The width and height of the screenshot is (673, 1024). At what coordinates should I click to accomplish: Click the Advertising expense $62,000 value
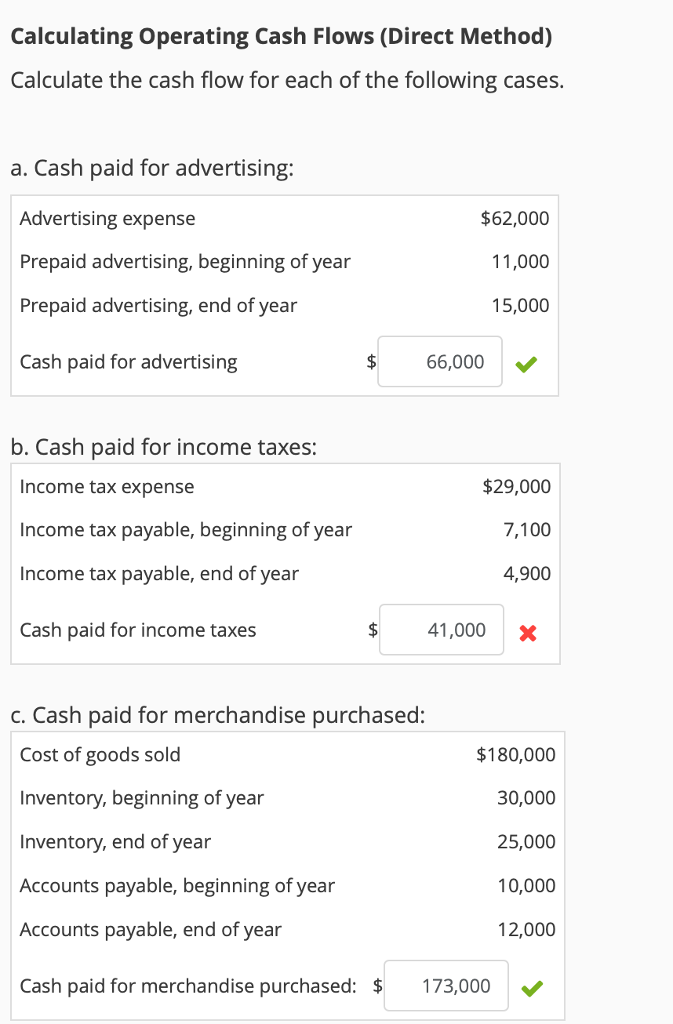click(x=515, y=218)
